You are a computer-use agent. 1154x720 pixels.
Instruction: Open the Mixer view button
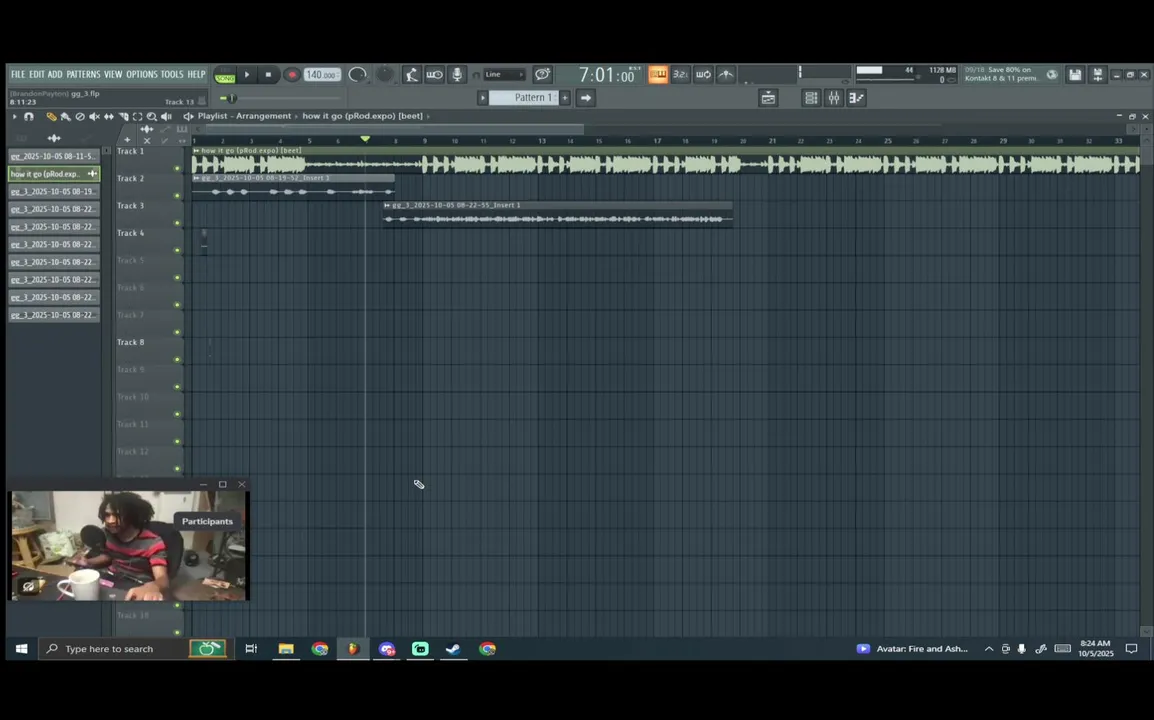(x=834, y=98)
